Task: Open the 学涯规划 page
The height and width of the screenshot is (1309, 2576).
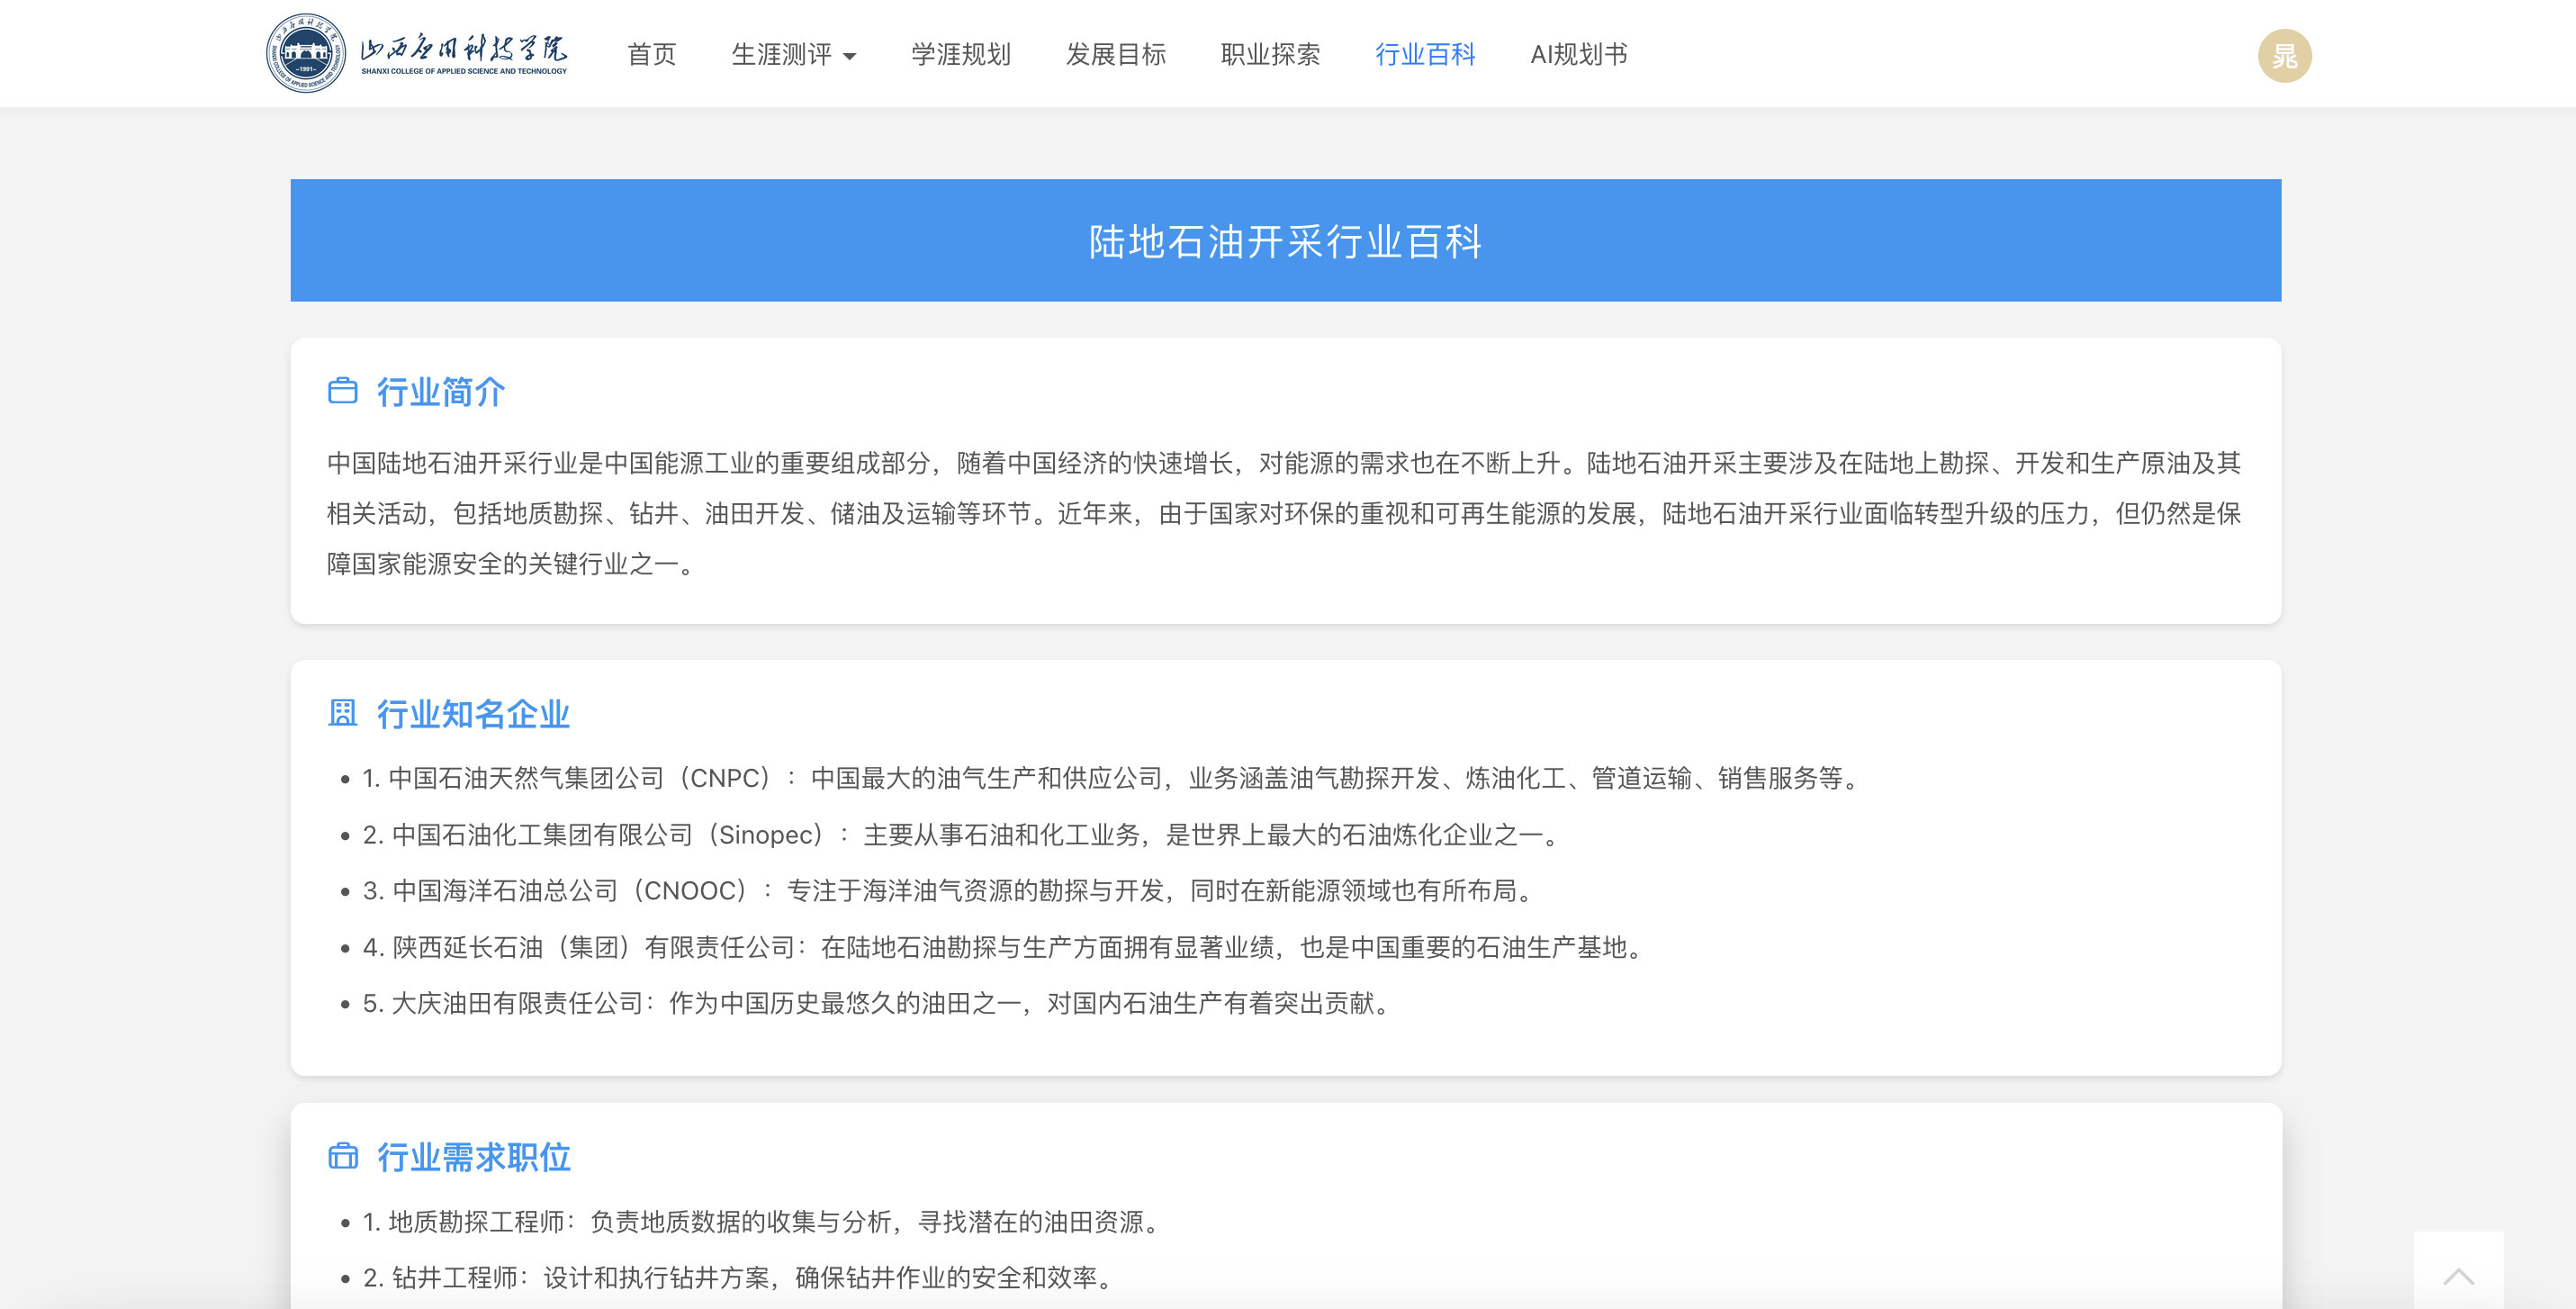Action: point(961,54)
